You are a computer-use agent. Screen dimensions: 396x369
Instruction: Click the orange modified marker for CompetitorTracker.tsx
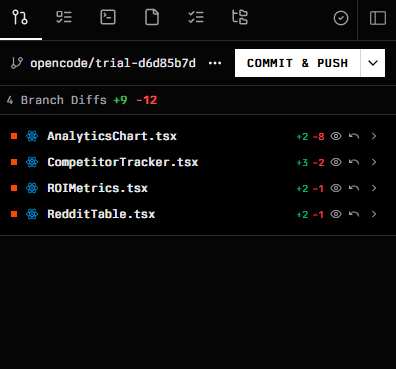(14, 162)
